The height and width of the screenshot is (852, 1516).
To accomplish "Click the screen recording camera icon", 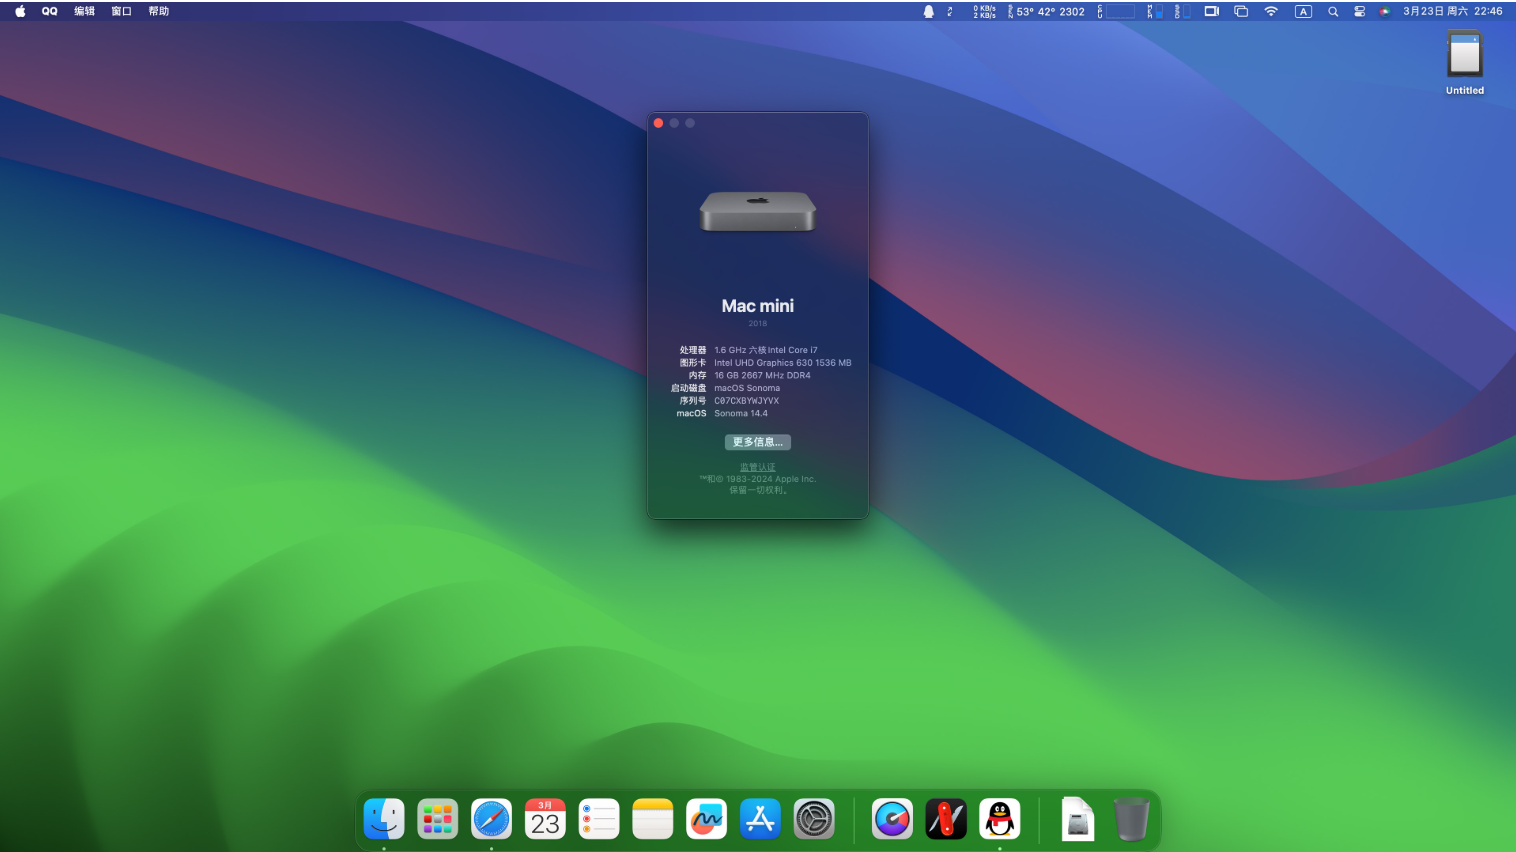I will pyautogui.click(x=1212, y=11).
